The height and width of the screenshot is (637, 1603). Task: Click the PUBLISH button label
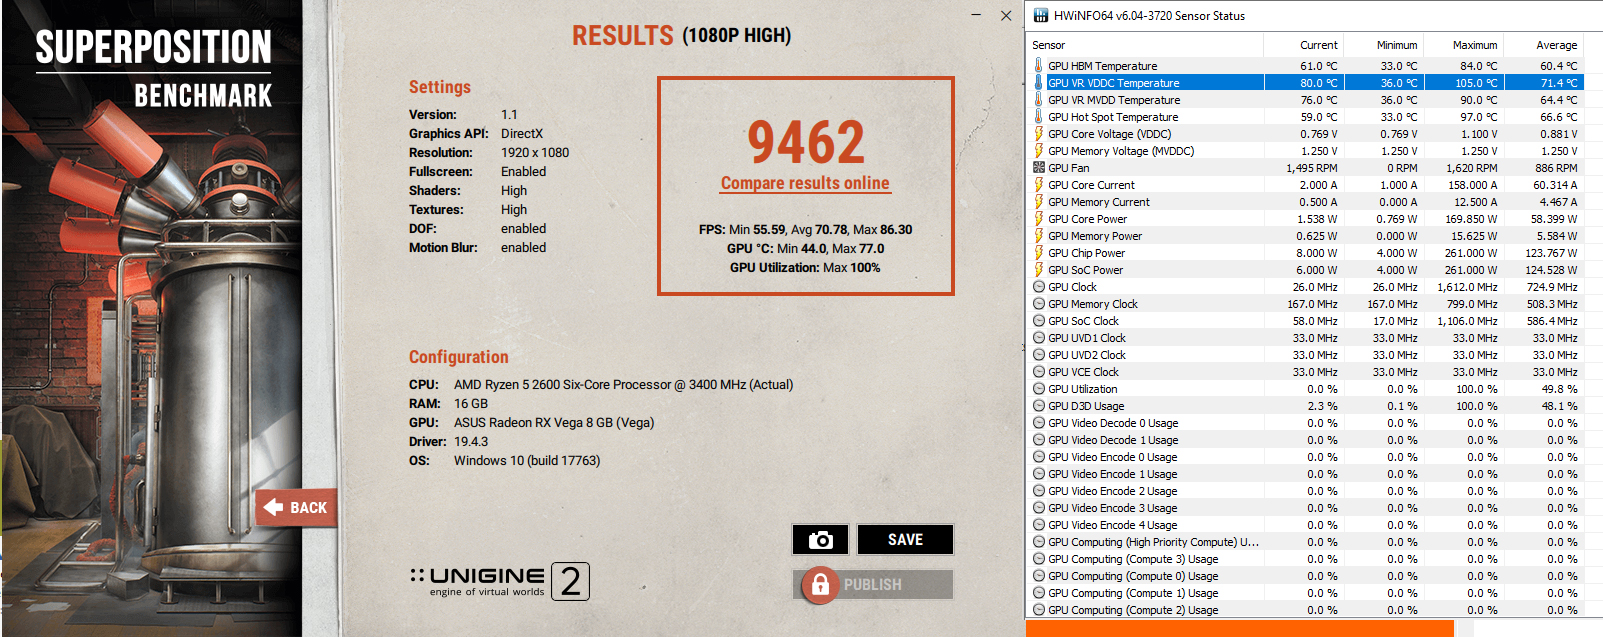click(x=872, y=585)
